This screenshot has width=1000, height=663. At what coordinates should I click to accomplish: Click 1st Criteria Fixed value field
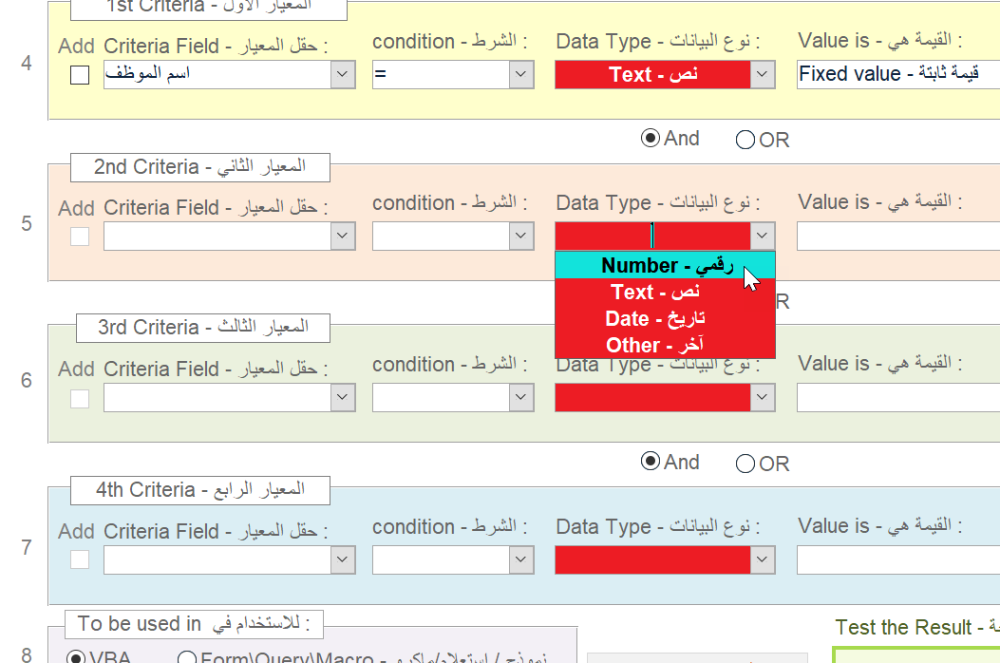pyautogui.click(x=898, y=75)
